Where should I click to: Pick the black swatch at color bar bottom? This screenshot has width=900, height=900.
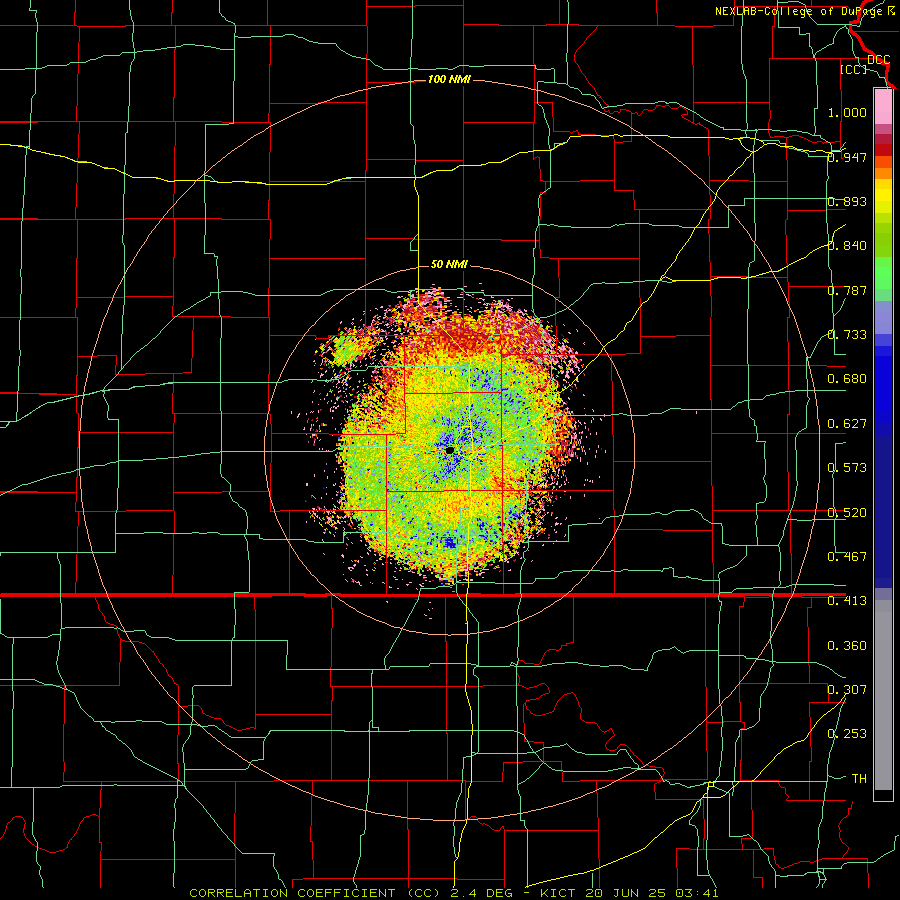(883, 794)
